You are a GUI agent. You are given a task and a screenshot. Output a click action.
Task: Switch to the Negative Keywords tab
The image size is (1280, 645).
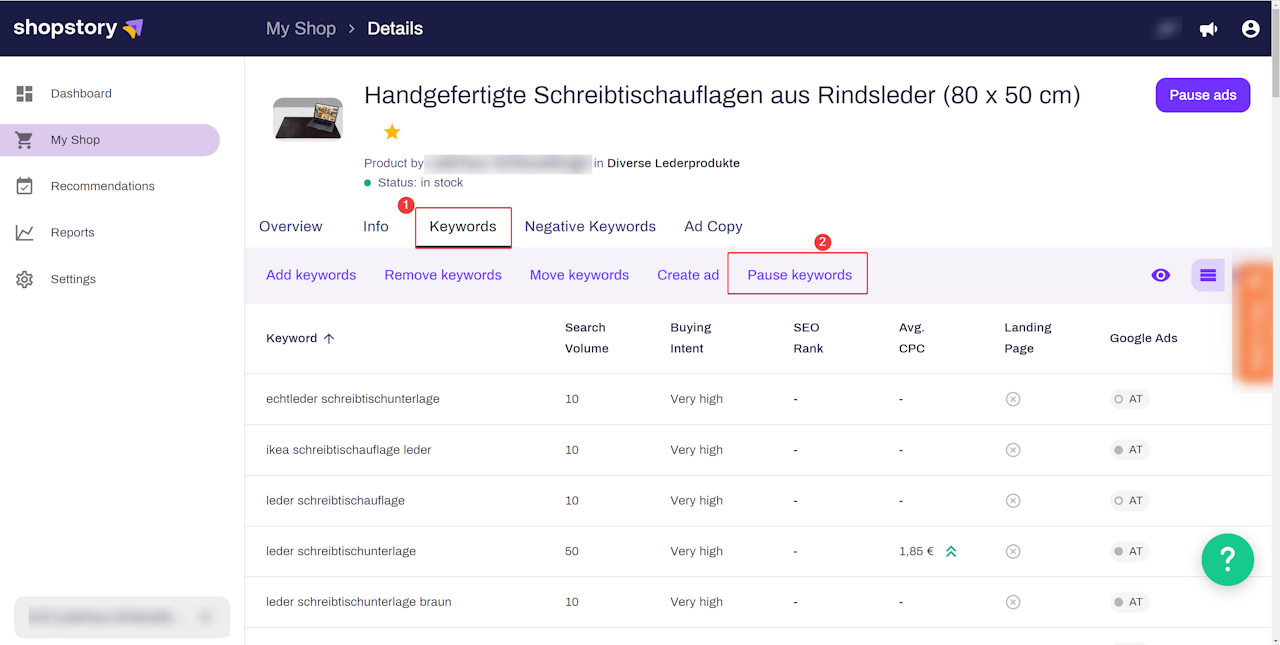[x=590, y=227]
